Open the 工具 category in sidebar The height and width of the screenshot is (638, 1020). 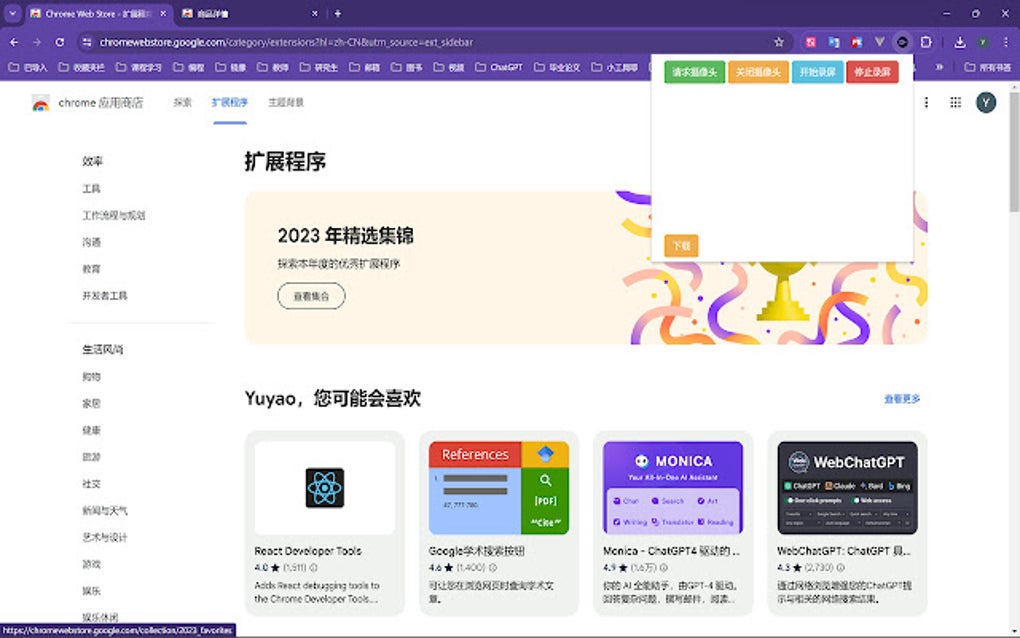[x=91, y=189]
